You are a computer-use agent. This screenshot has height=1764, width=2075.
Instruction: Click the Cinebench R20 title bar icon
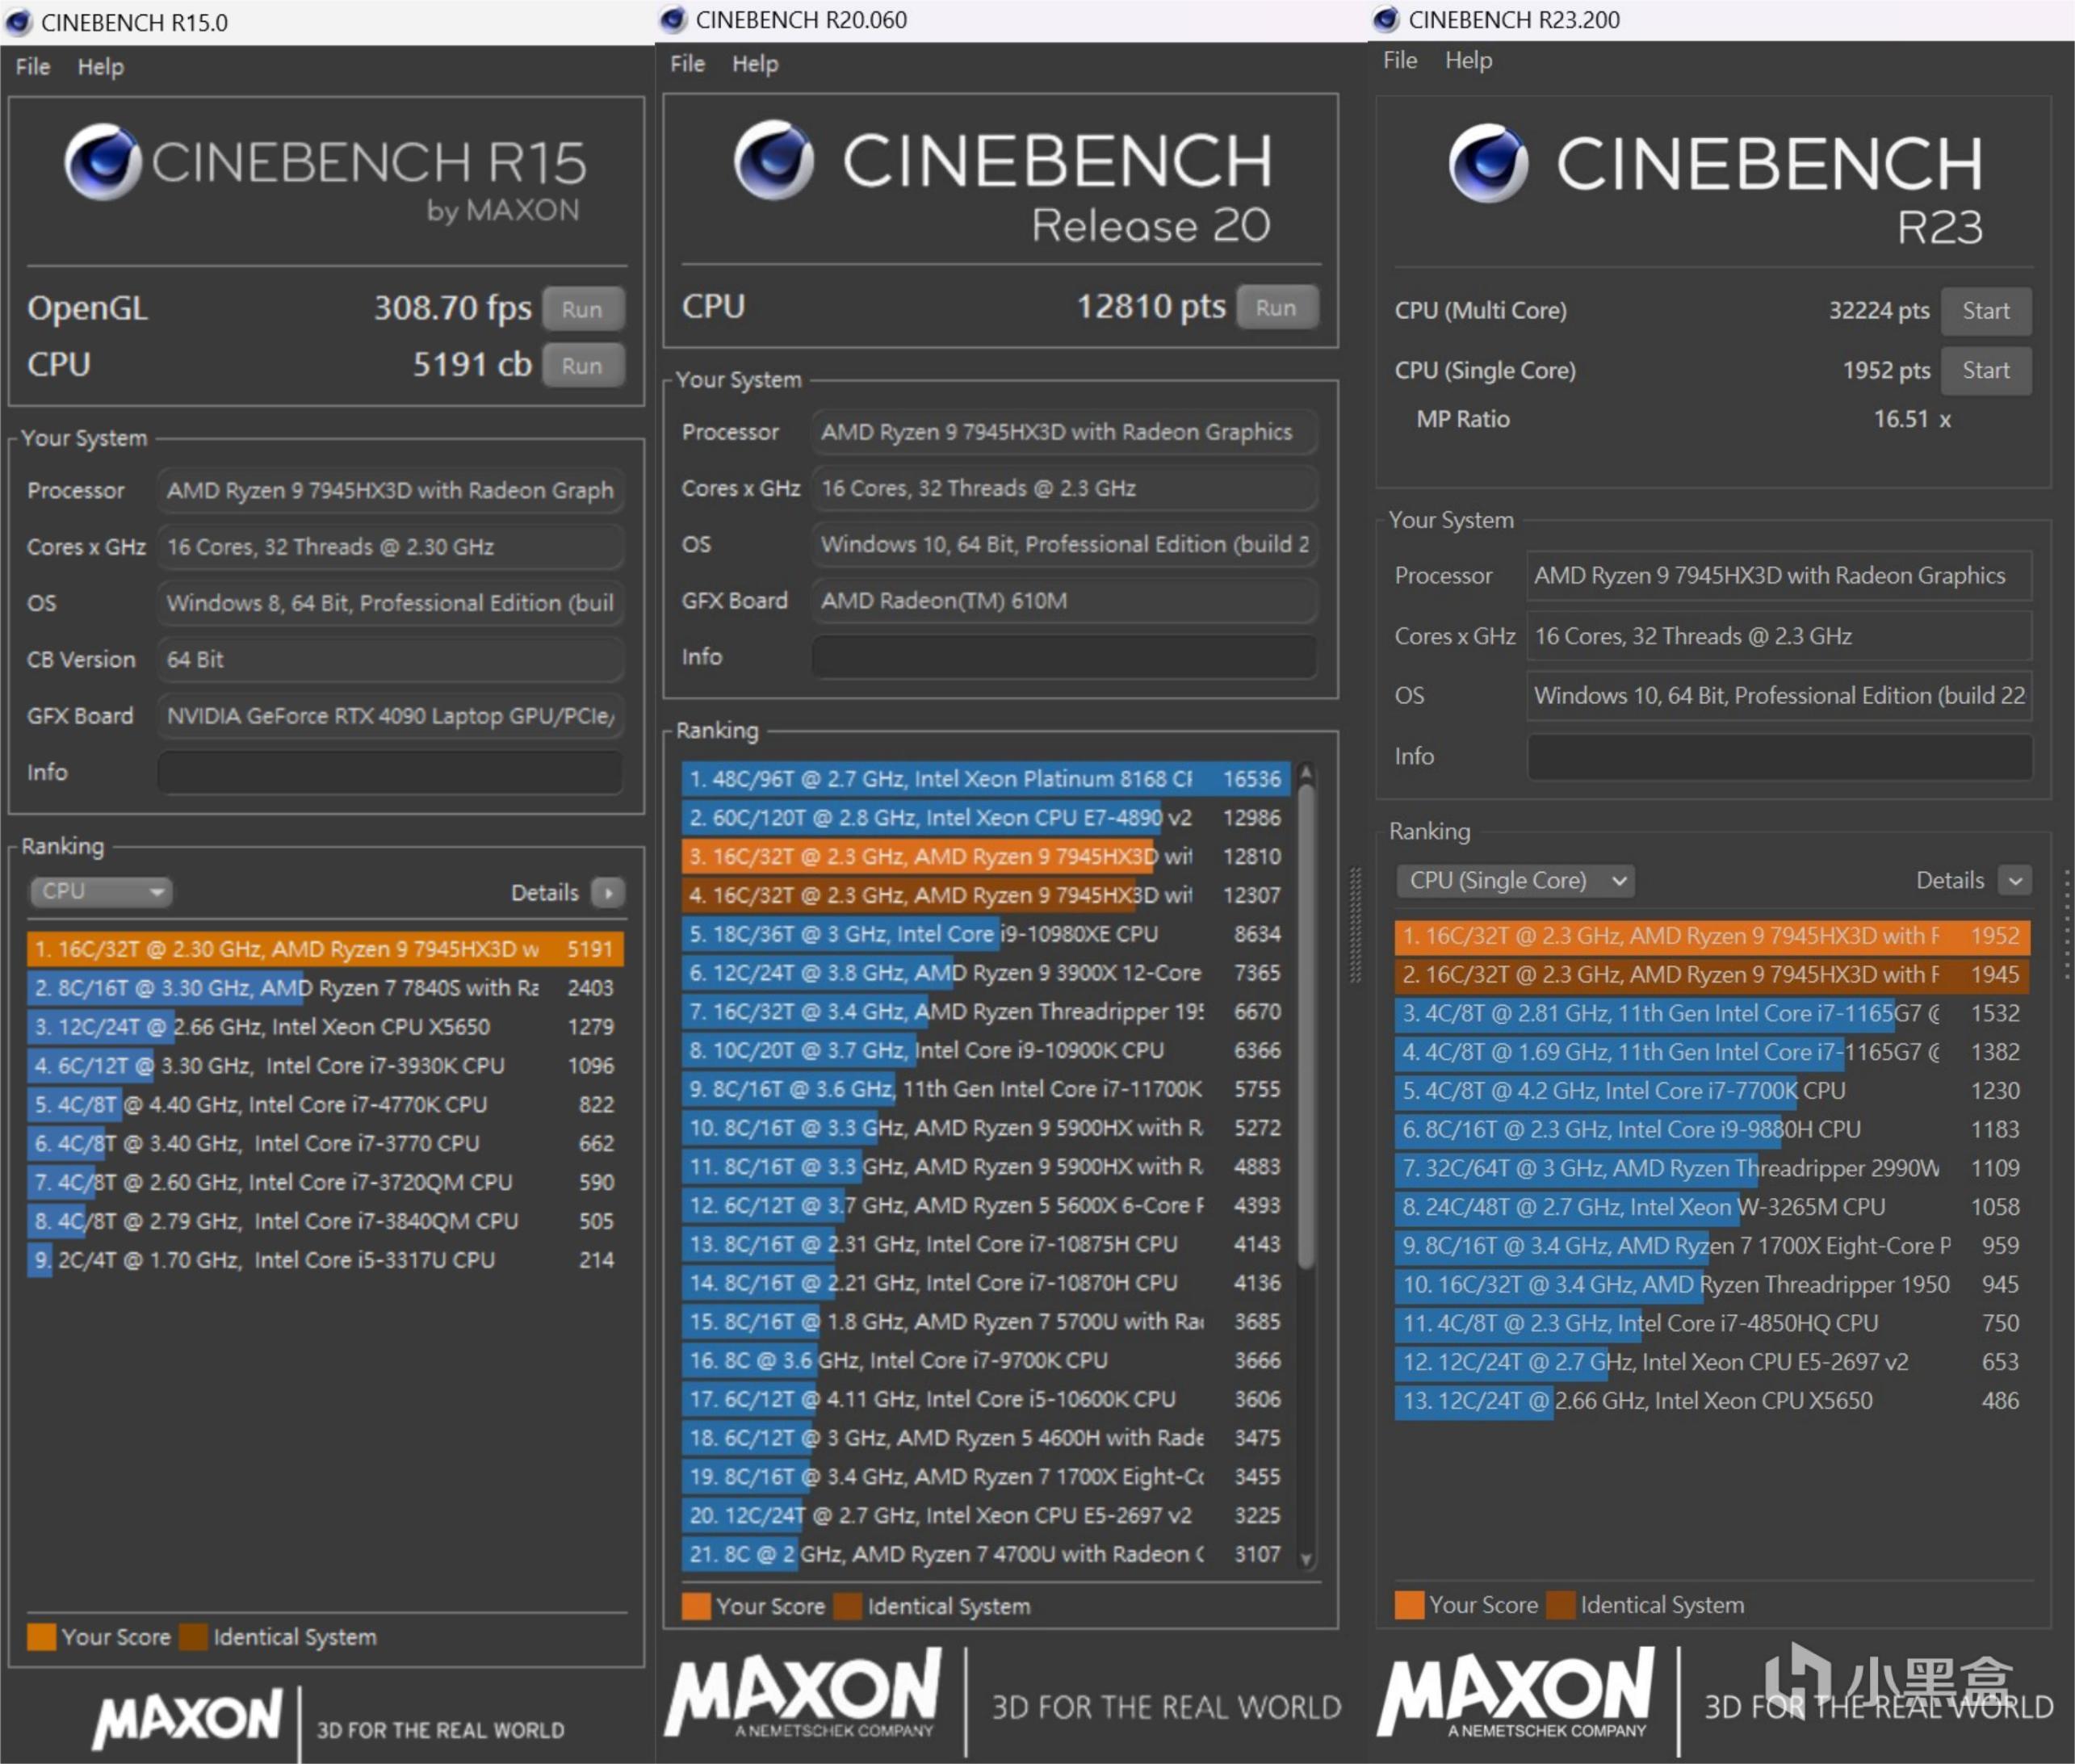pos(673,19)
